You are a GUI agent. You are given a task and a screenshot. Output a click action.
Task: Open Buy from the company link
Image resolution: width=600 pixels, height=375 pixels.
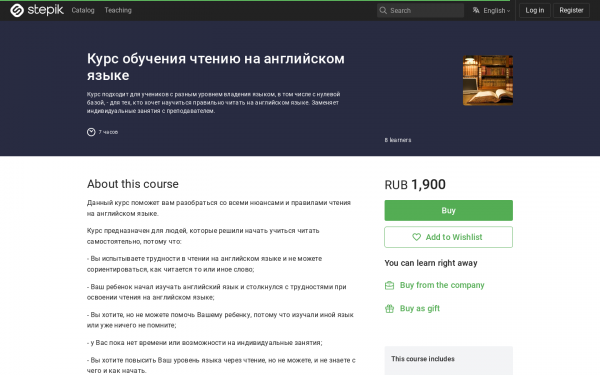[442, 285]
